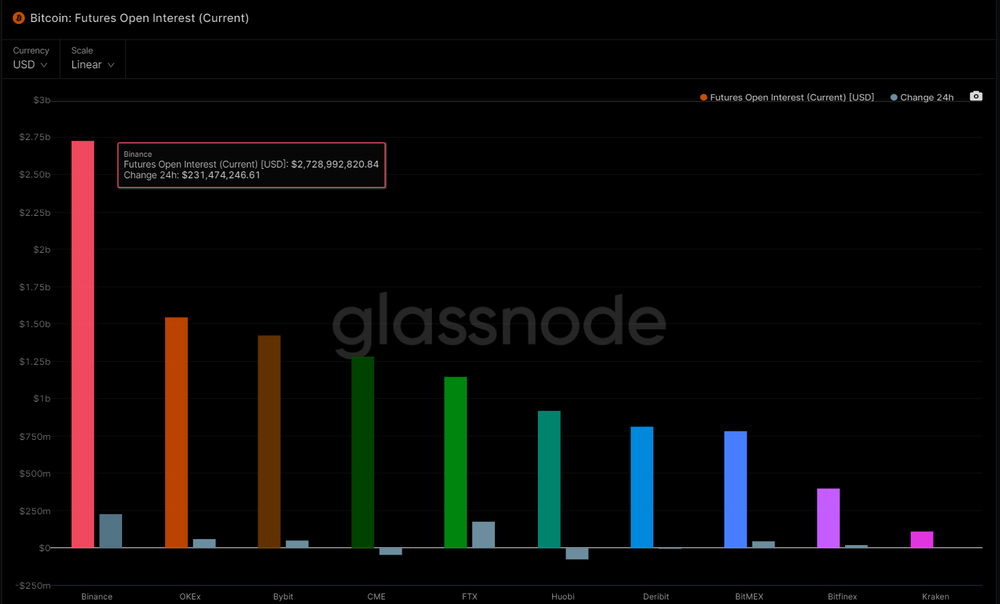Screen dimensions: 1000x604
Task: Click the $2.75b y-axis label
Action: [34, 137]
